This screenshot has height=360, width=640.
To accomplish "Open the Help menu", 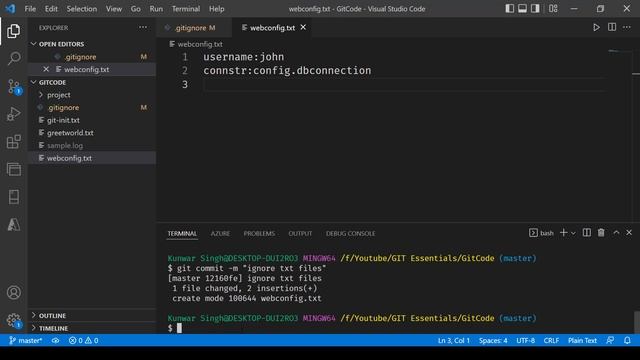I will point(217,9).
